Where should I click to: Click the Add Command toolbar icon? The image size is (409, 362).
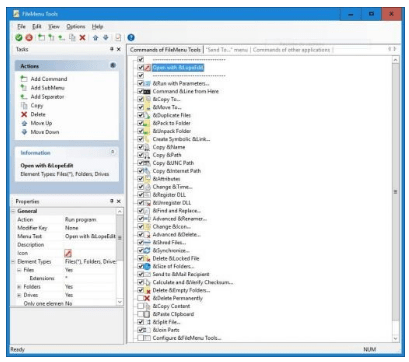click(x=41, y=37)
